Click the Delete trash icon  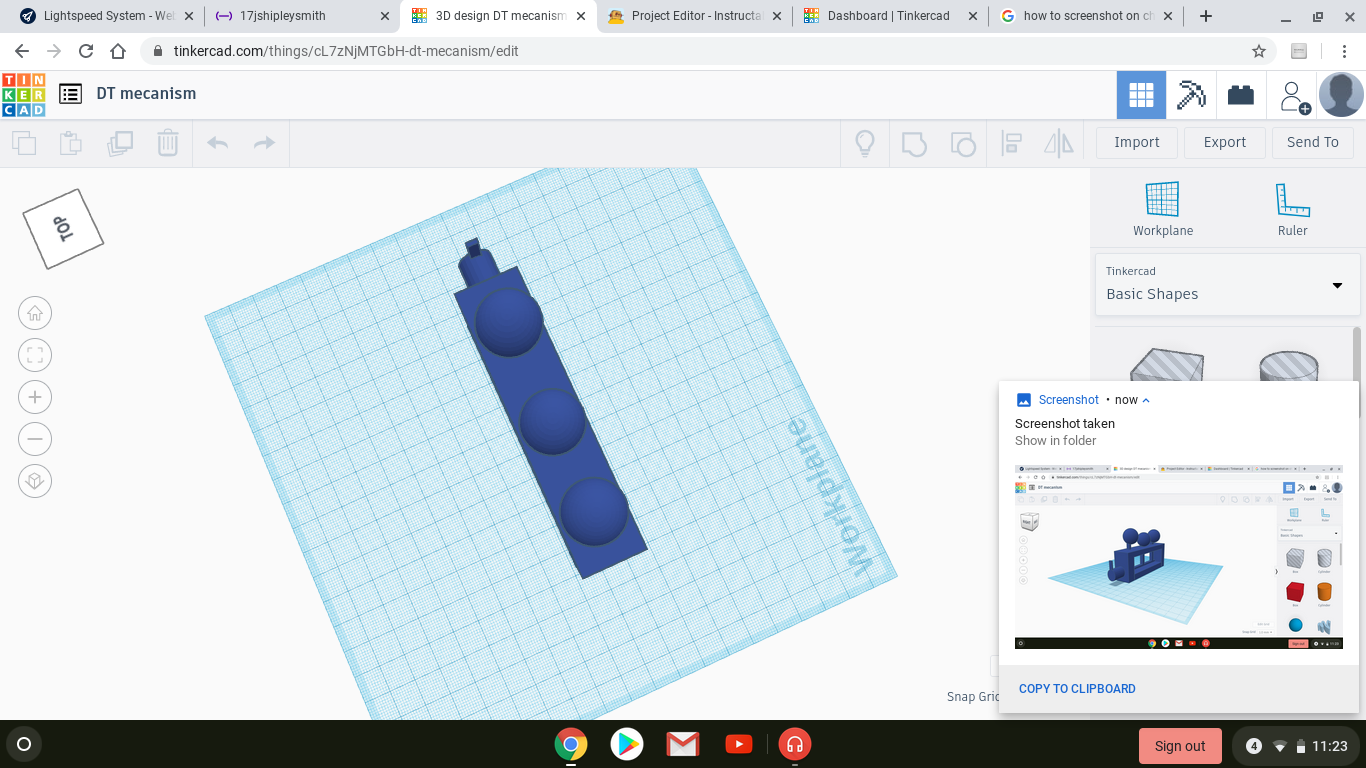click(168, 143)
